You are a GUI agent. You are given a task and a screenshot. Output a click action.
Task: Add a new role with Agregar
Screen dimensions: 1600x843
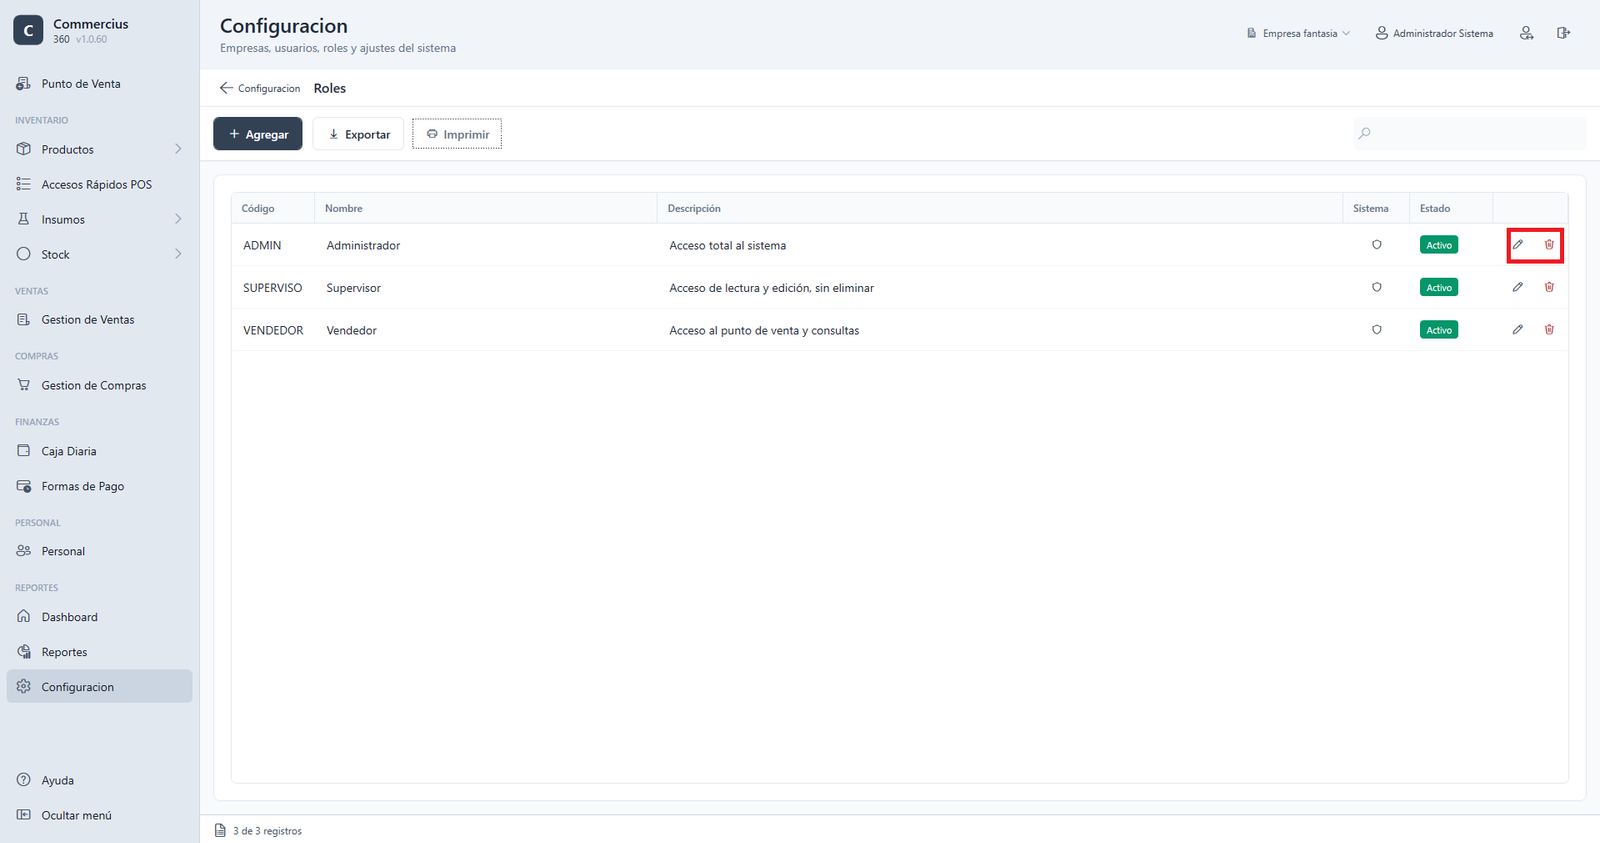(258, 134)
